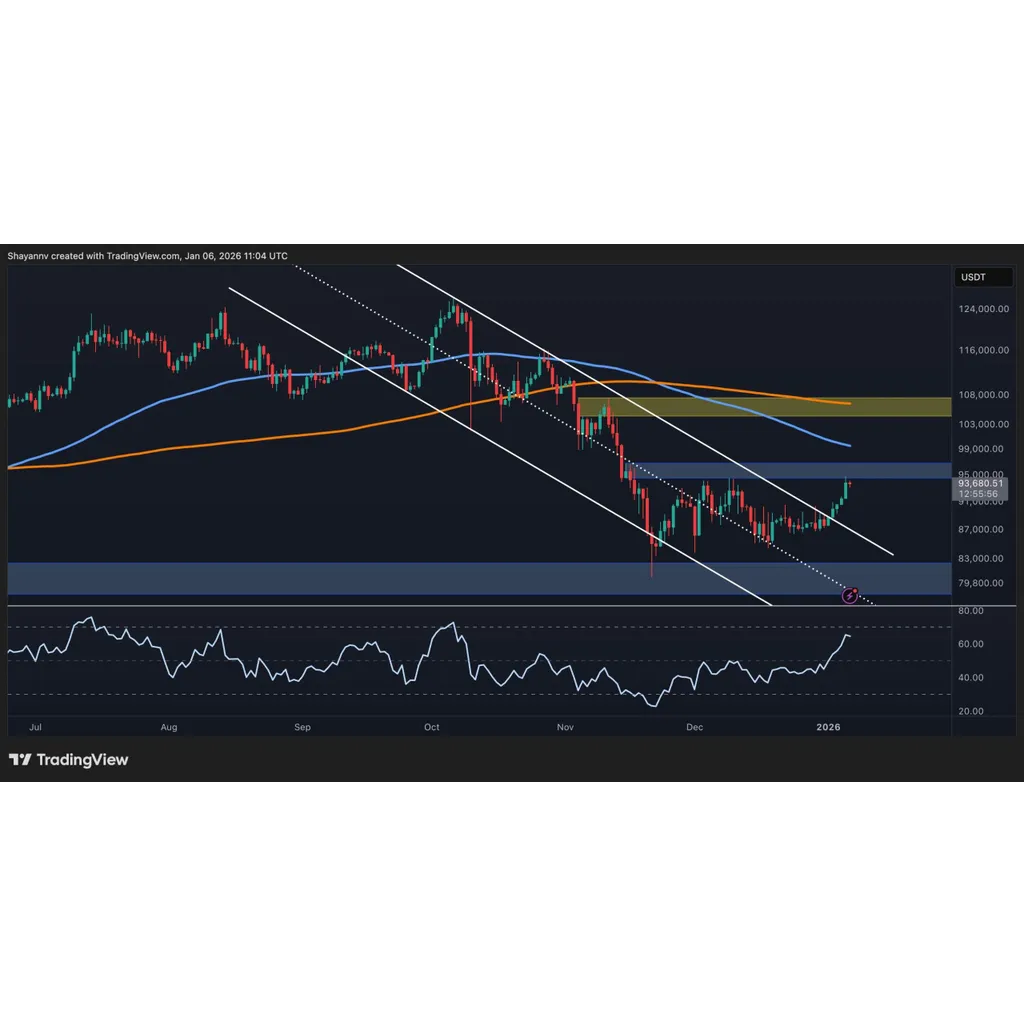Click the 116,000.00 price axis label
Image resolution: width=1024 pixels, height=1024 pixels.
click(x=984, y=350)
